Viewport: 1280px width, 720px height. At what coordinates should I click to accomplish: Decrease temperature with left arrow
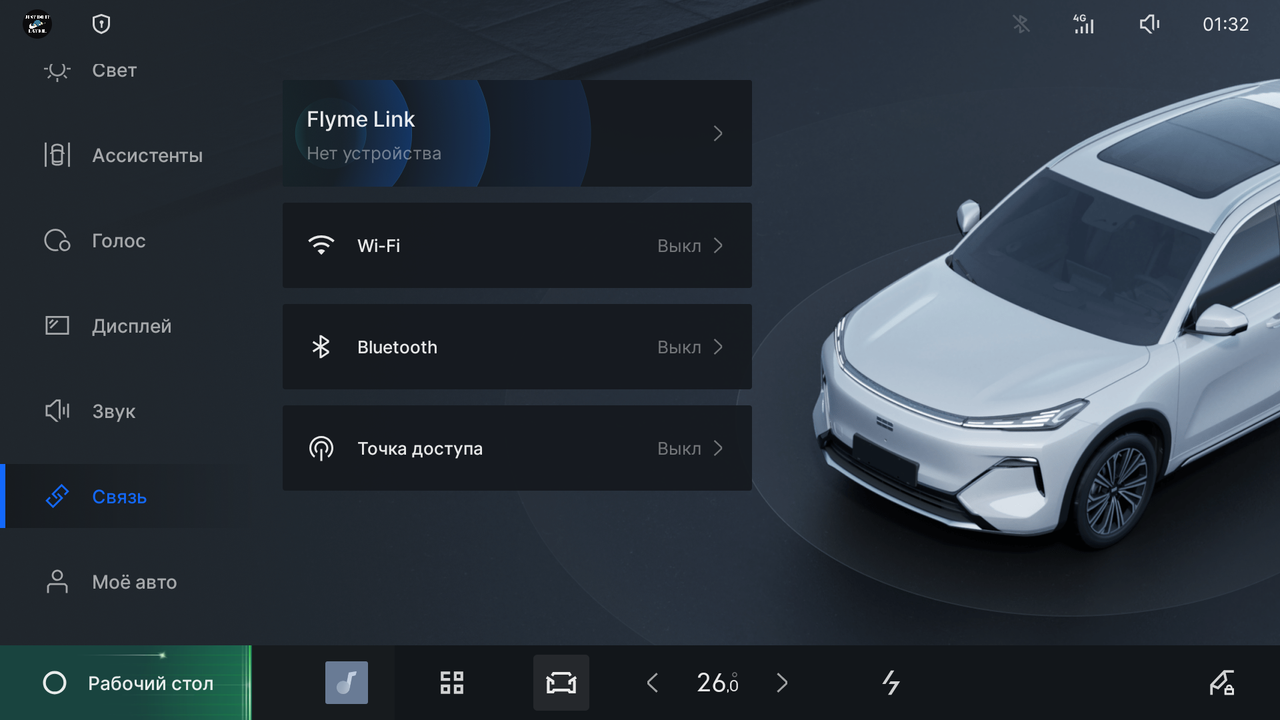[652, 683]
